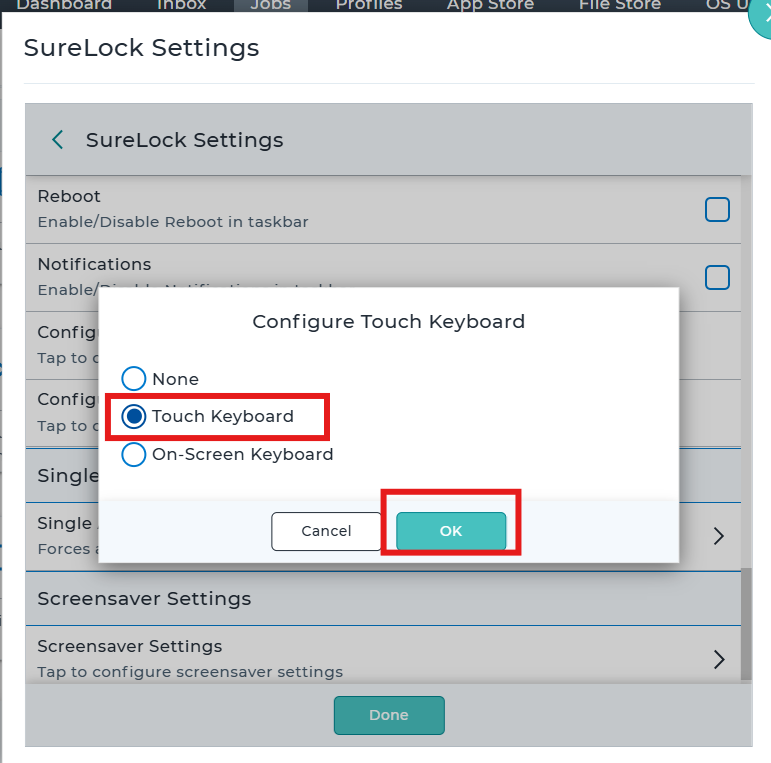
Task: Go to the Profiles tab
Action: 368,5
